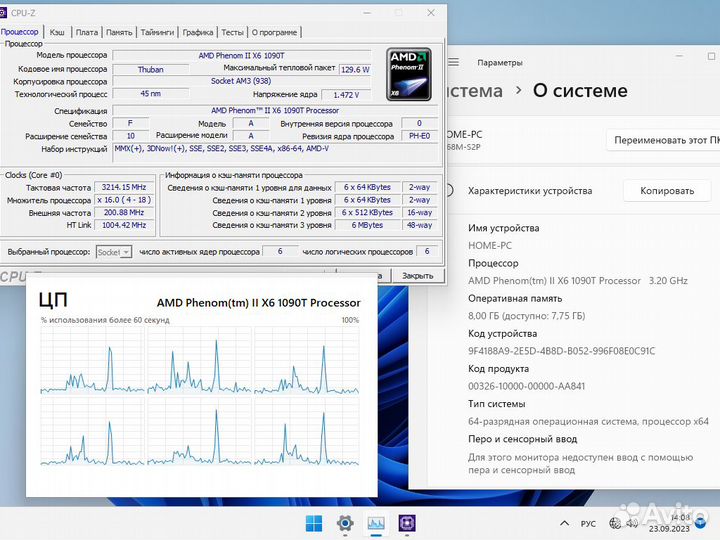Click the 48-way cache associativity value
Viewport: 720px width, 540px height.
pyautogui.click(x=420, y=225)
